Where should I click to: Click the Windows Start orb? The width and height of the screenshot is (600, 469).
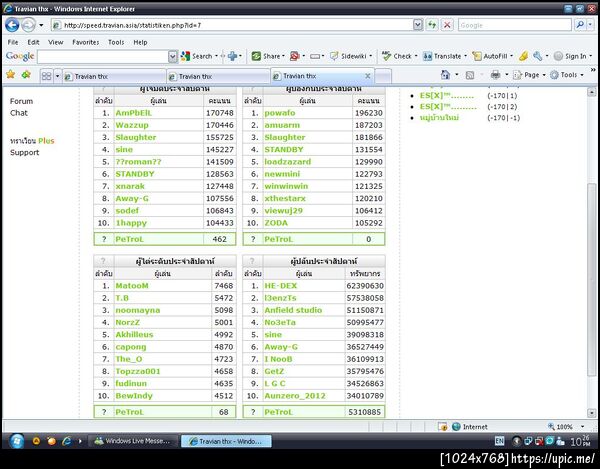click(16, 441)
